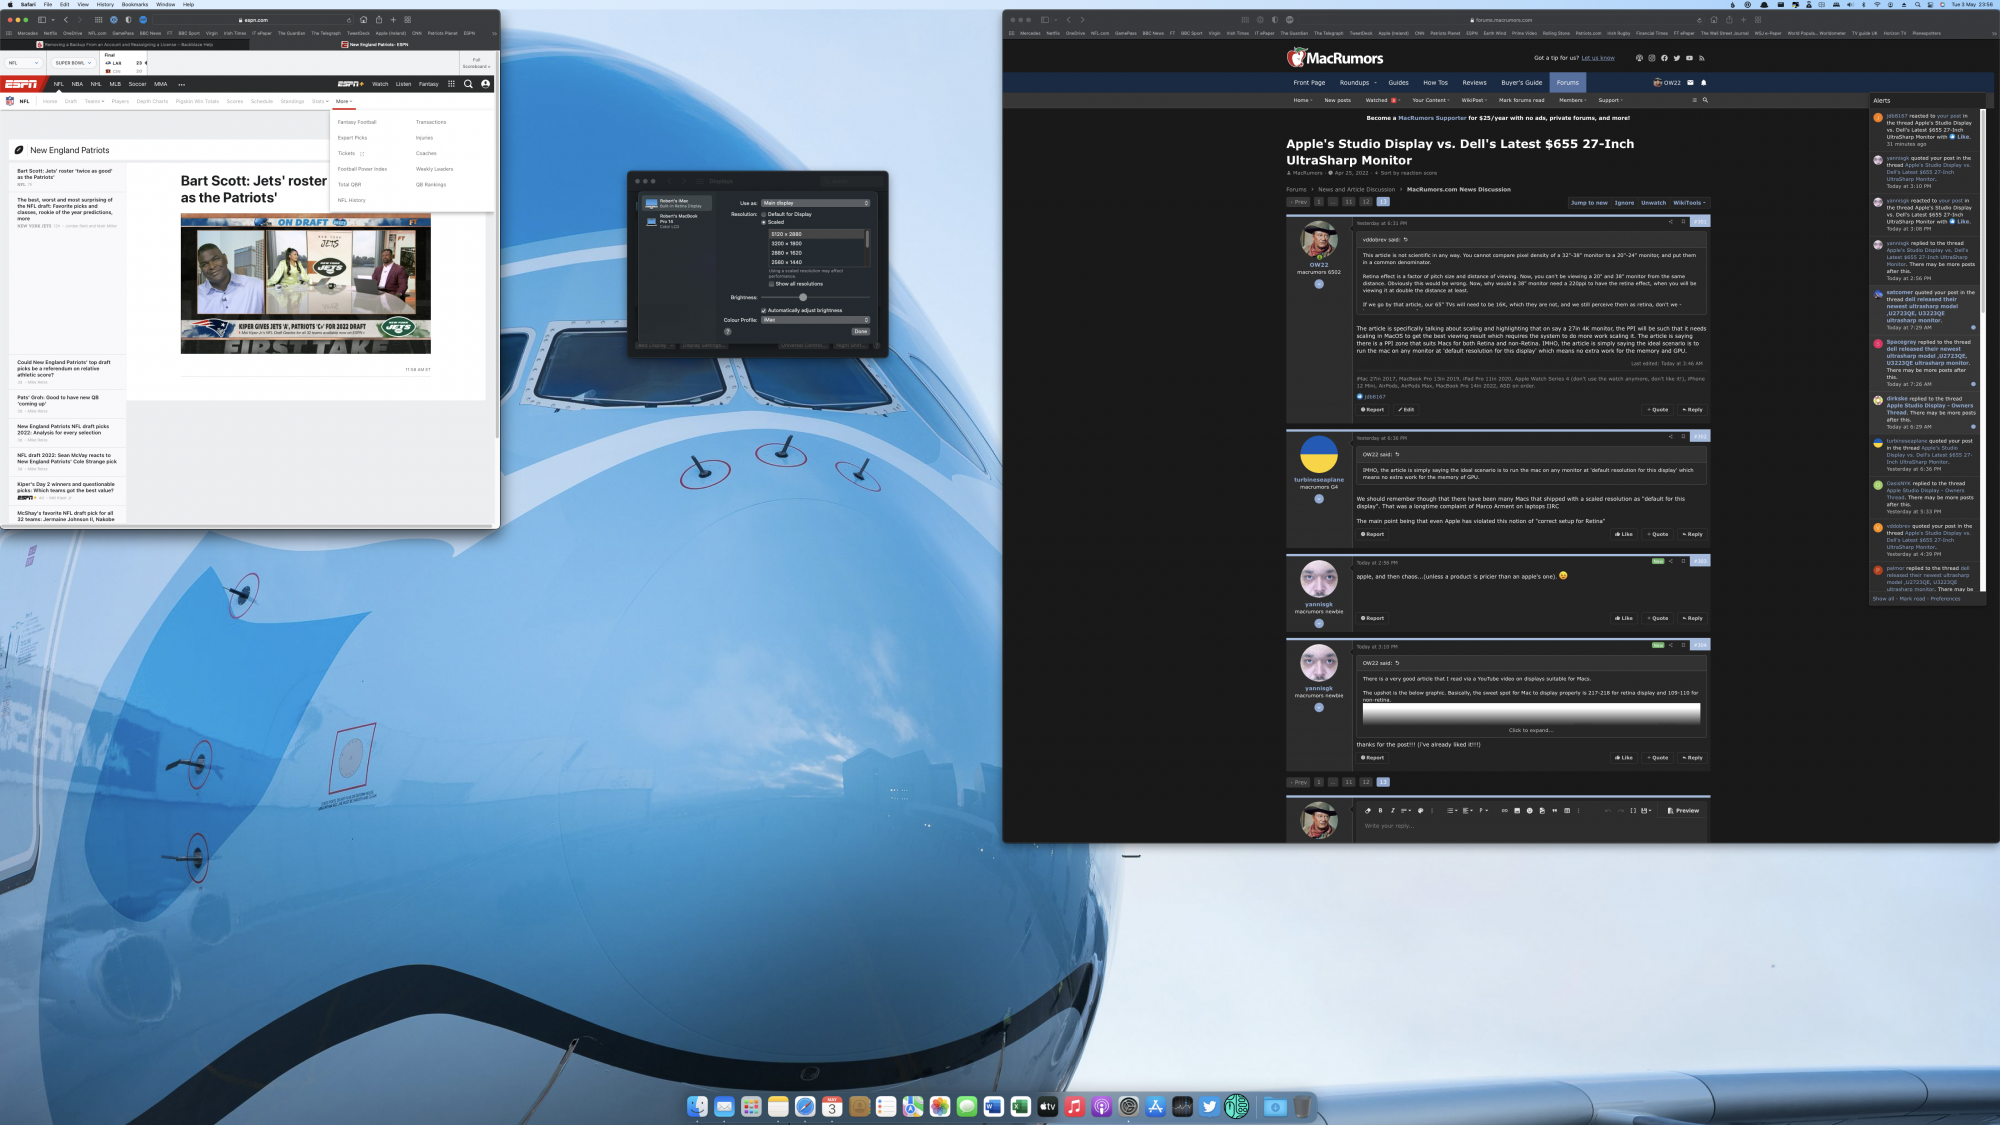Select Default for Display resolution radio
This screenshot has width=2000, height=1125.
764,214
